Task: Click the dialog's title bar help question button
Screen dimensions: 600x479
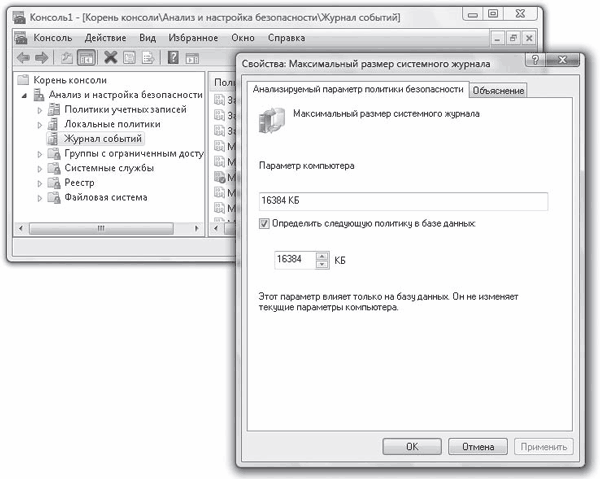Action: tap(535, 59)
